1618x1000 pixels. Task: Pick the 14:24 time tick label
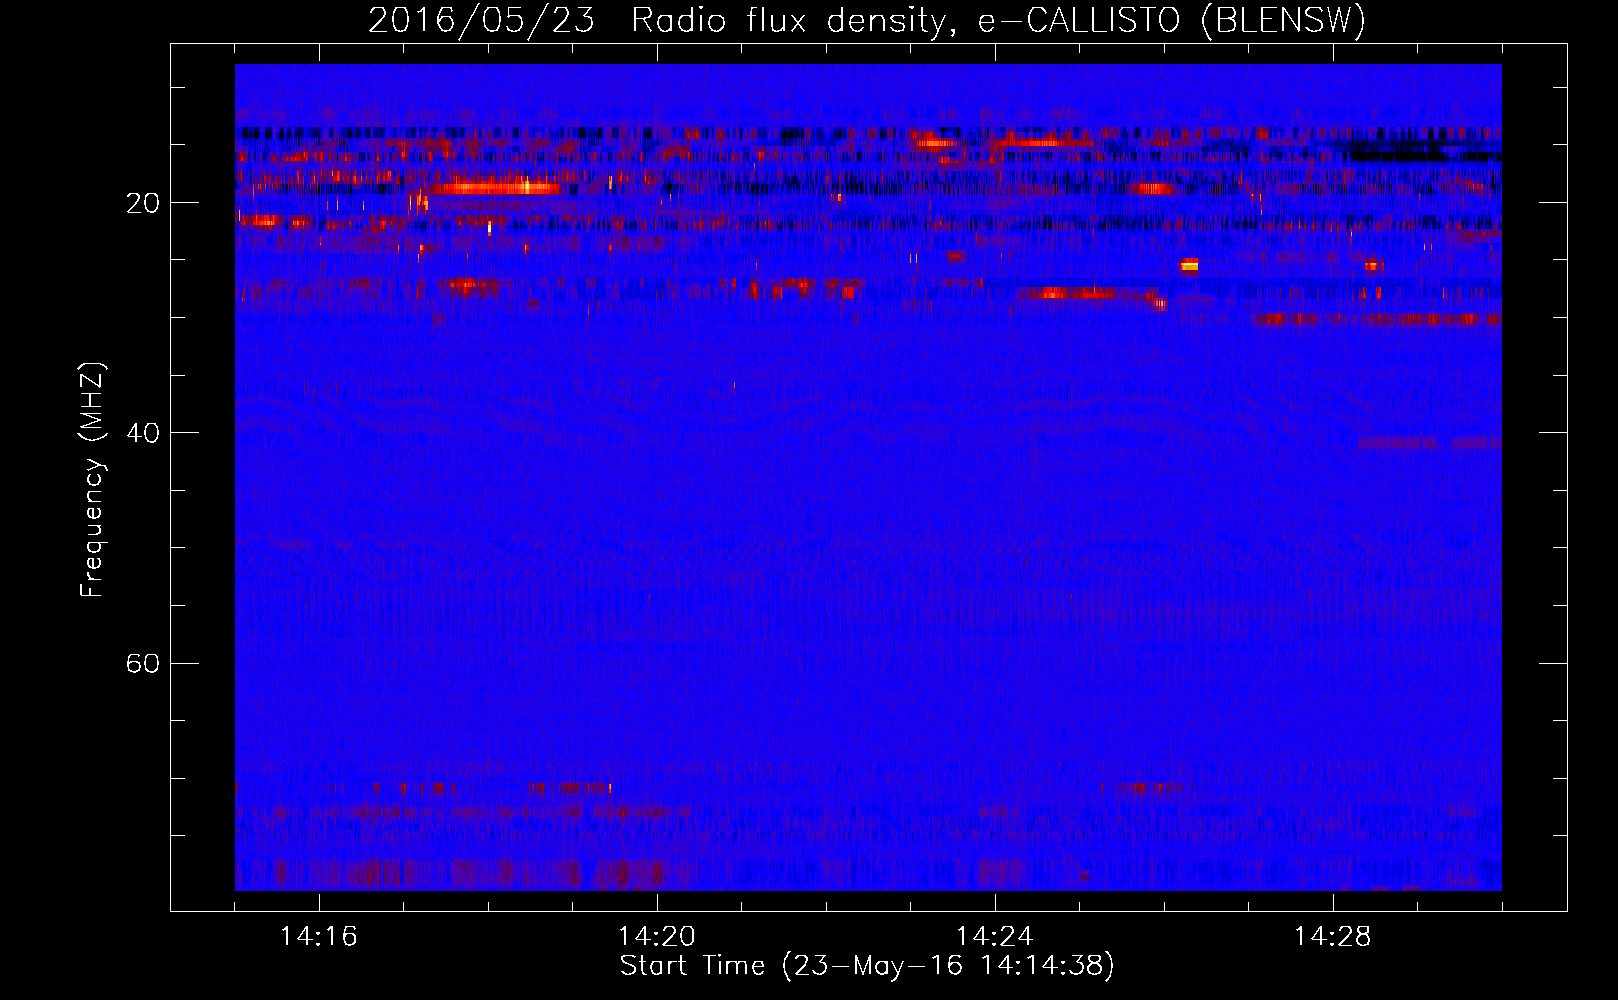pos(995,937)
